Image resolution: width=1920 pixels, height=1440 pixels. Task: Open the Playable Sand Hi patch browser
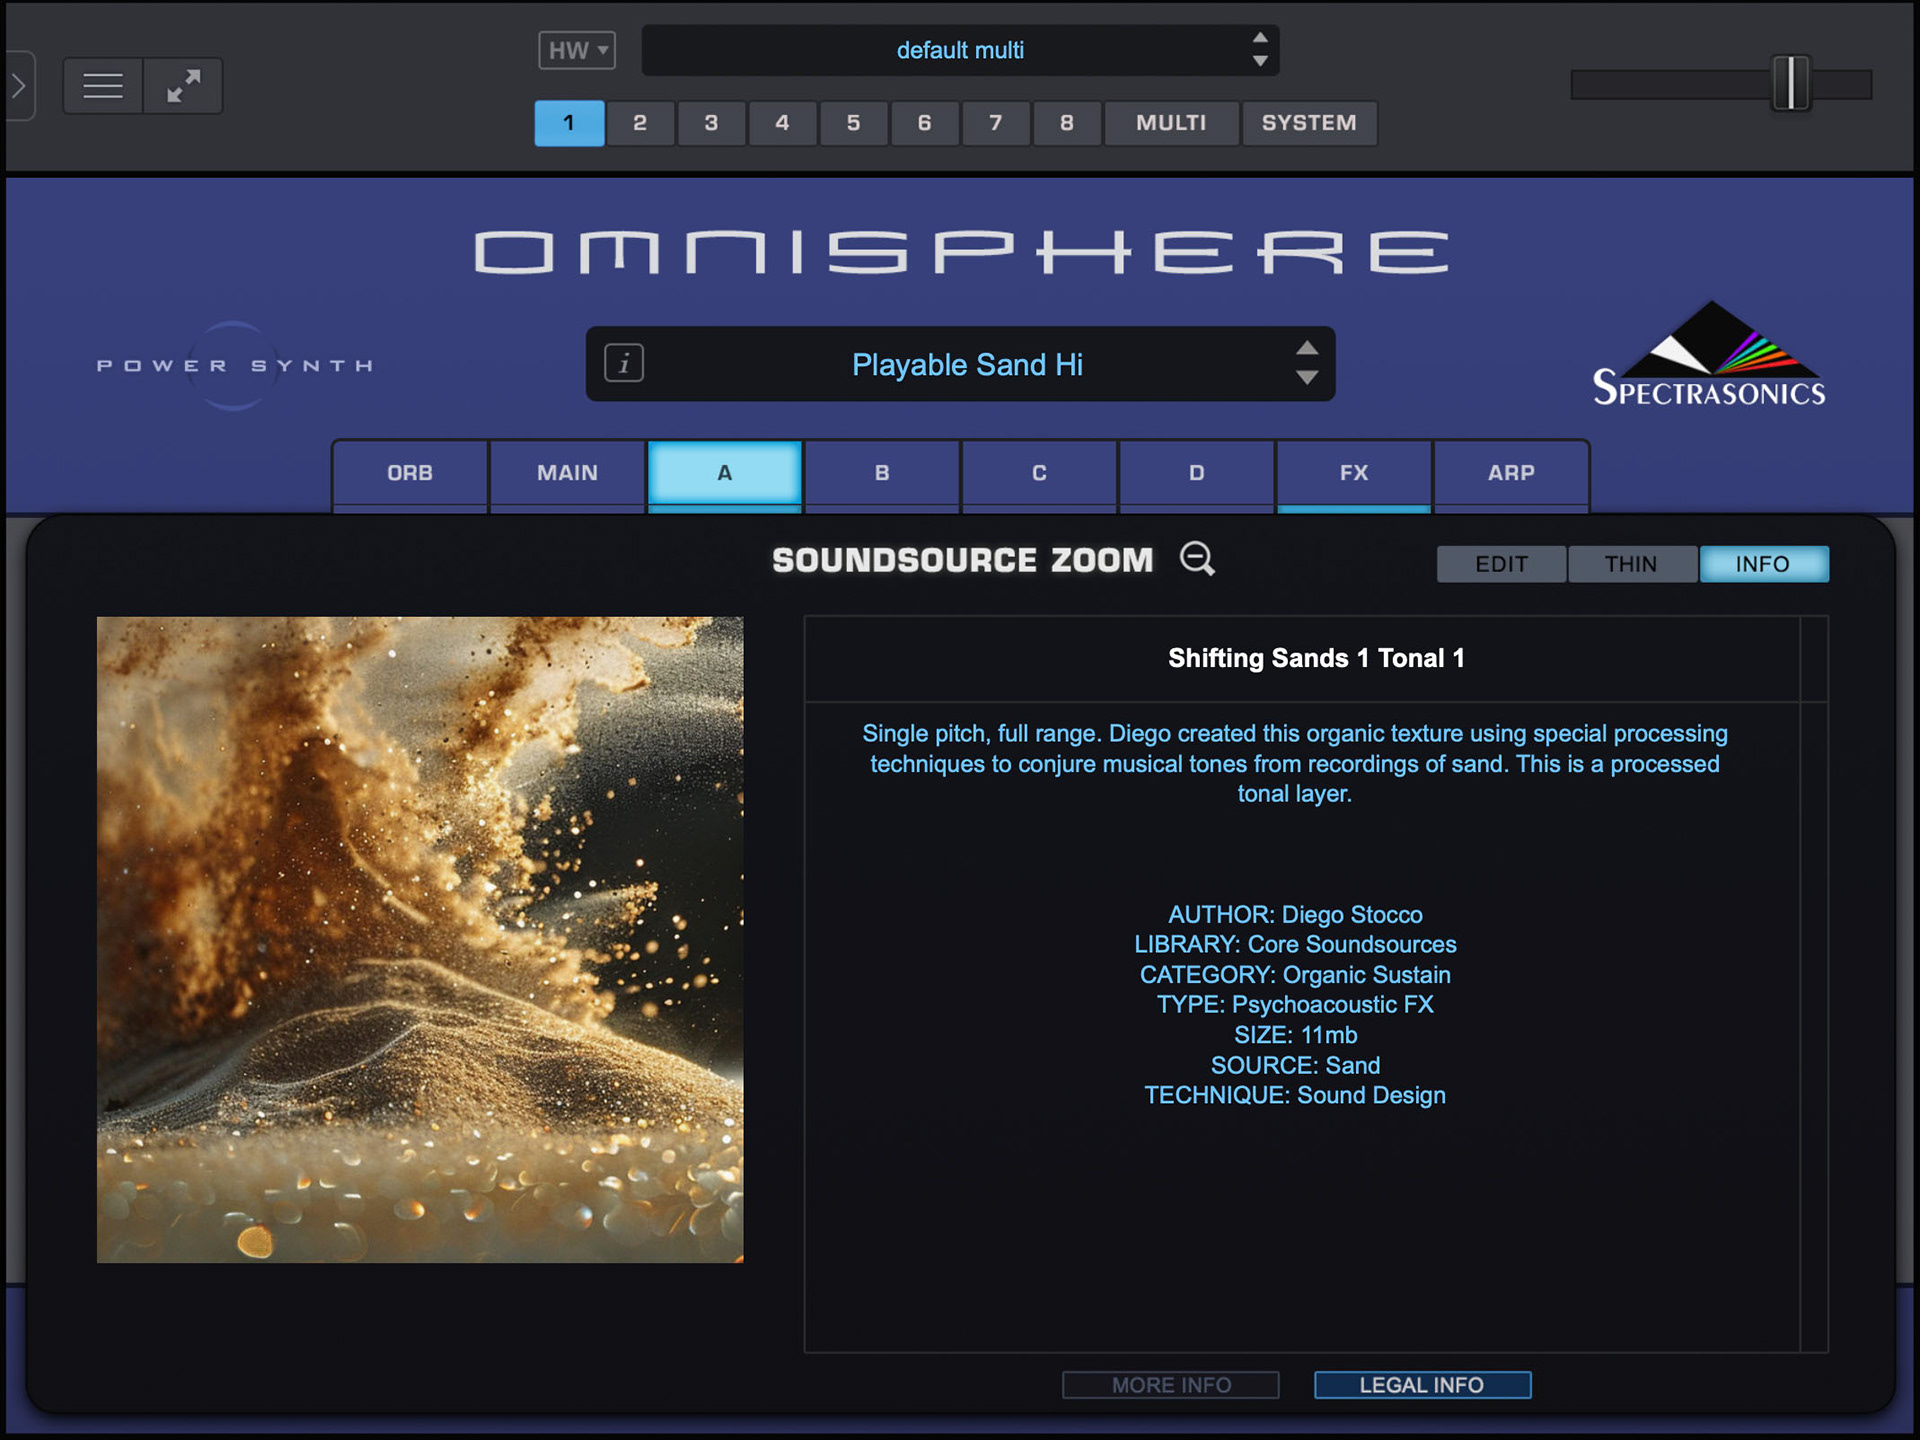click(x=966, y=365)
